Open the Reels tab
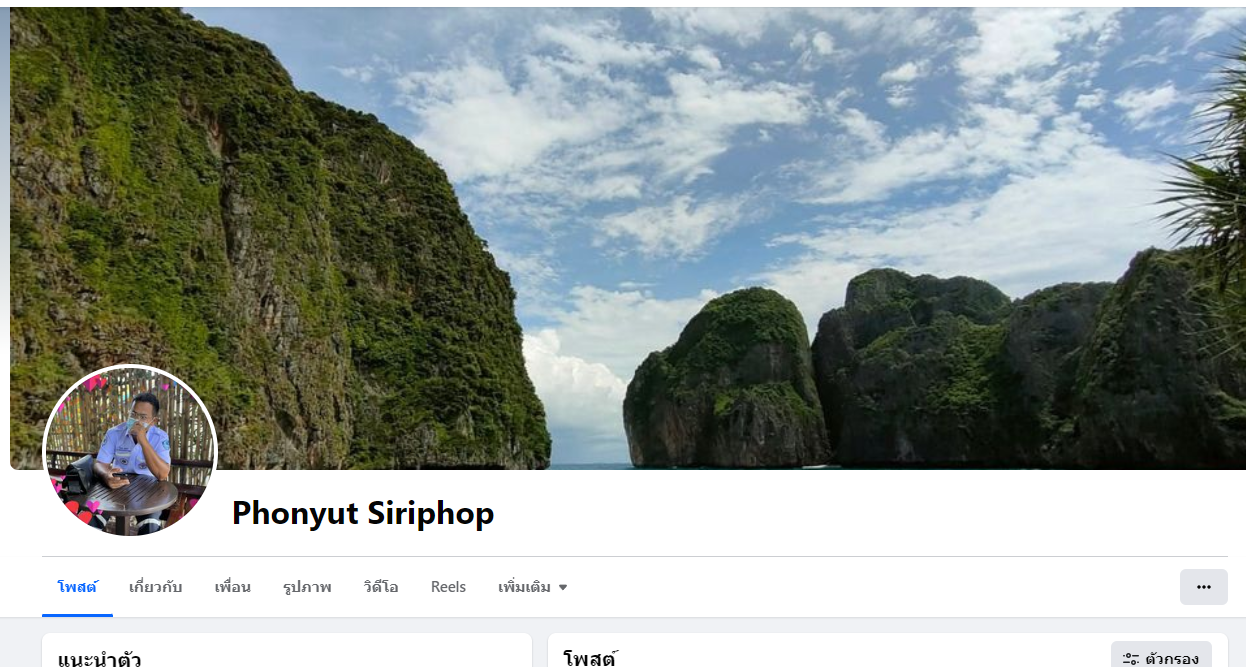The width and height of the screenshot is (1246, 667). pos(448,587)
